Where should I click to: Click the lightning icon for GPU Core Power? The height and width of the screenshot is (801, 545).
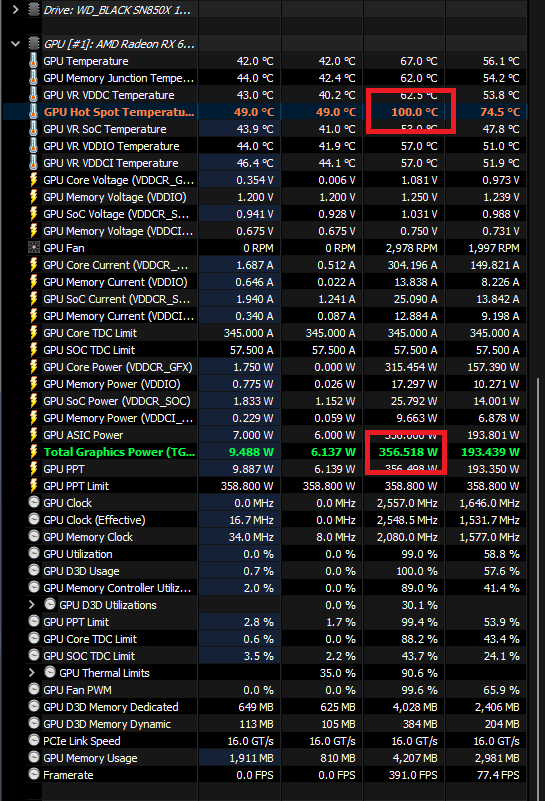[34, 367]
